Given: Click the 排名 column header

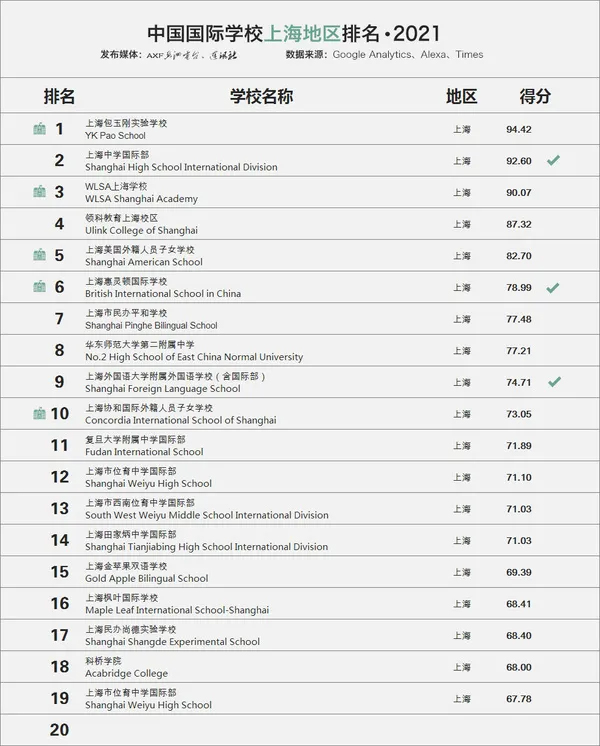Looking at the screenshot, I should tap(59, 96).
